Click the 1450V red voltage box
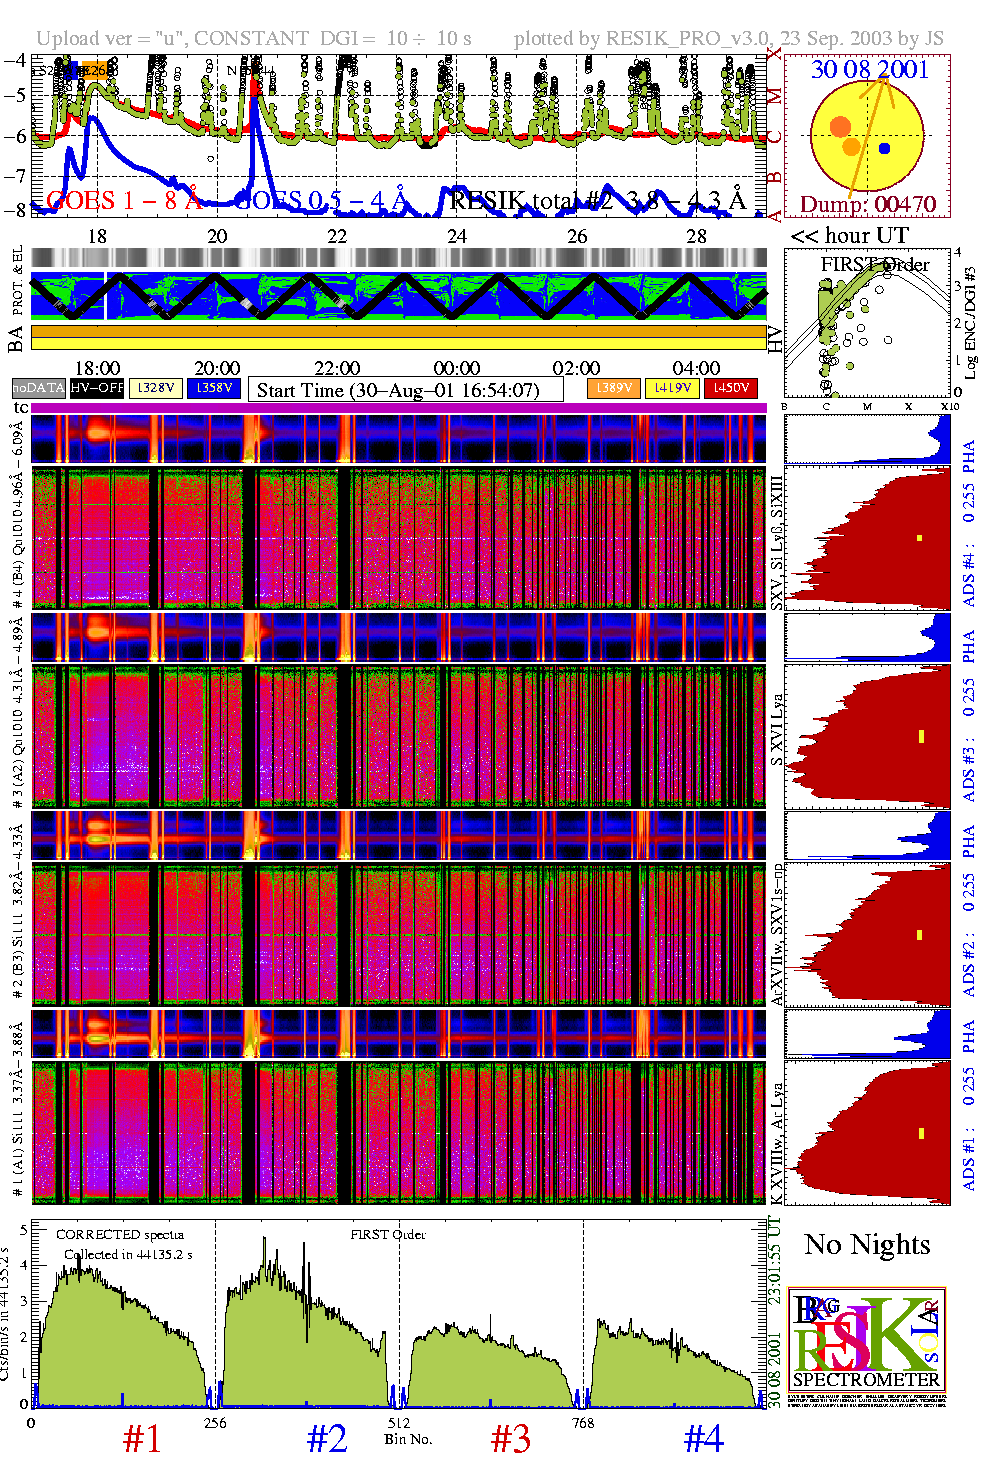 point(731,388)
